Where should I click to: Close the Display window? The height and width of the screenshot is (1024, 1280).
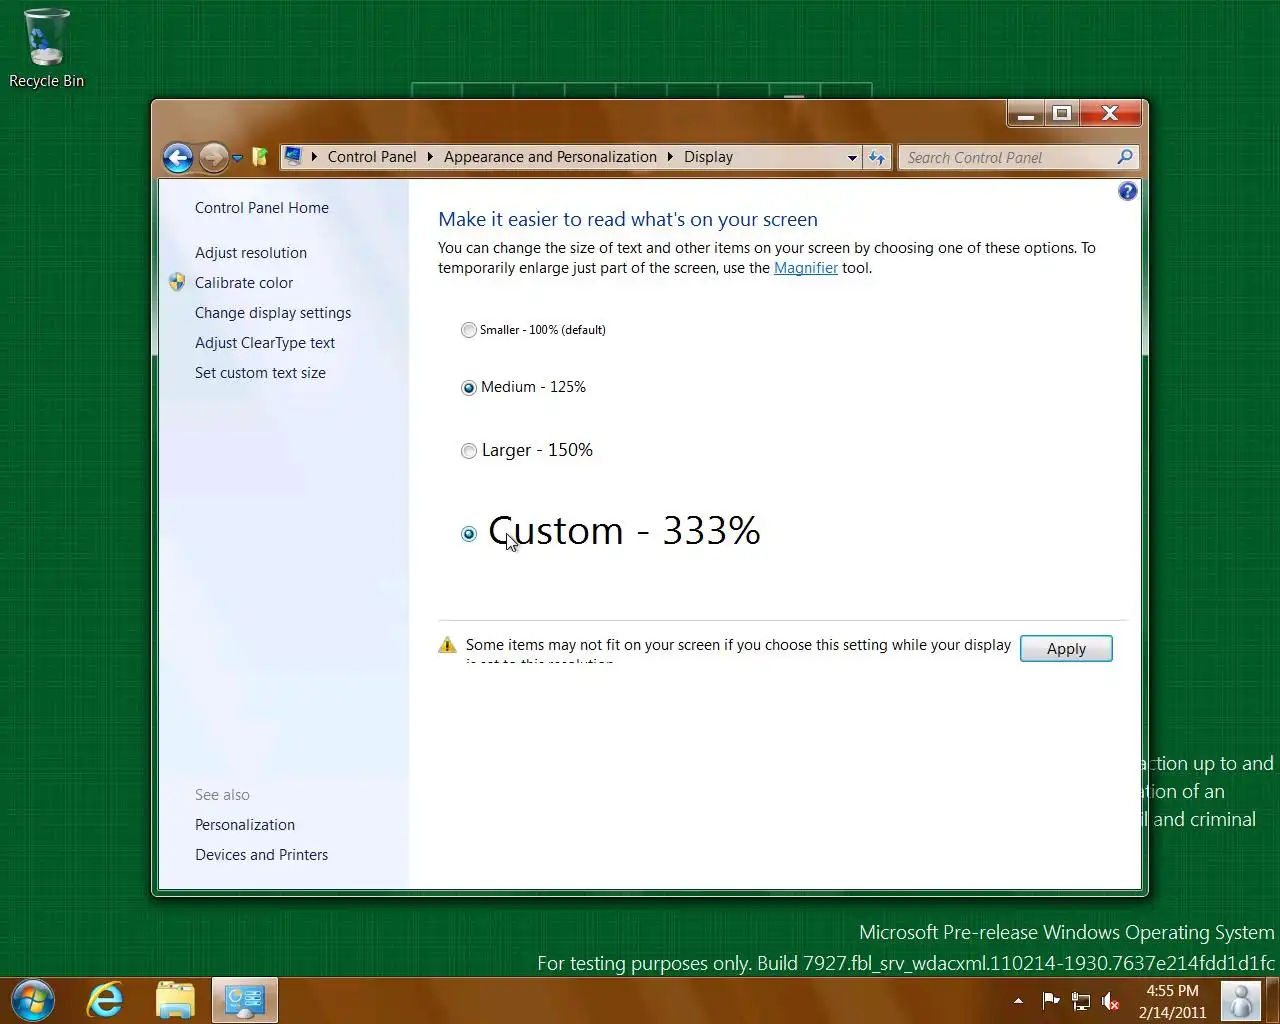coord(1110,114)
